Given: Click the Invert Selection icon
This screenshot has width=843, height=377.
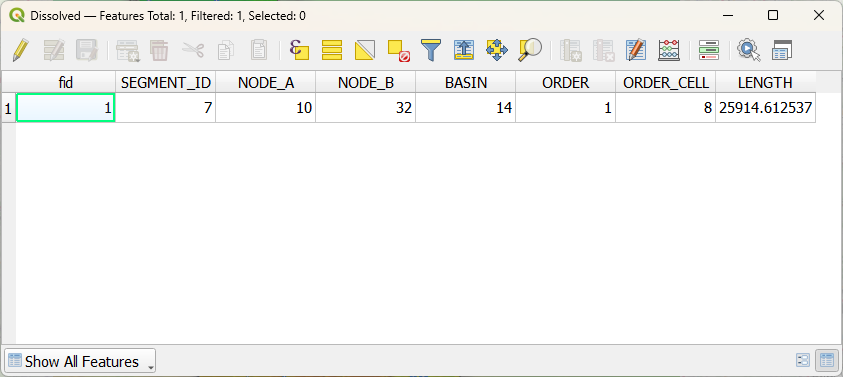Looking at the screenshot, I should coord(365,50).
